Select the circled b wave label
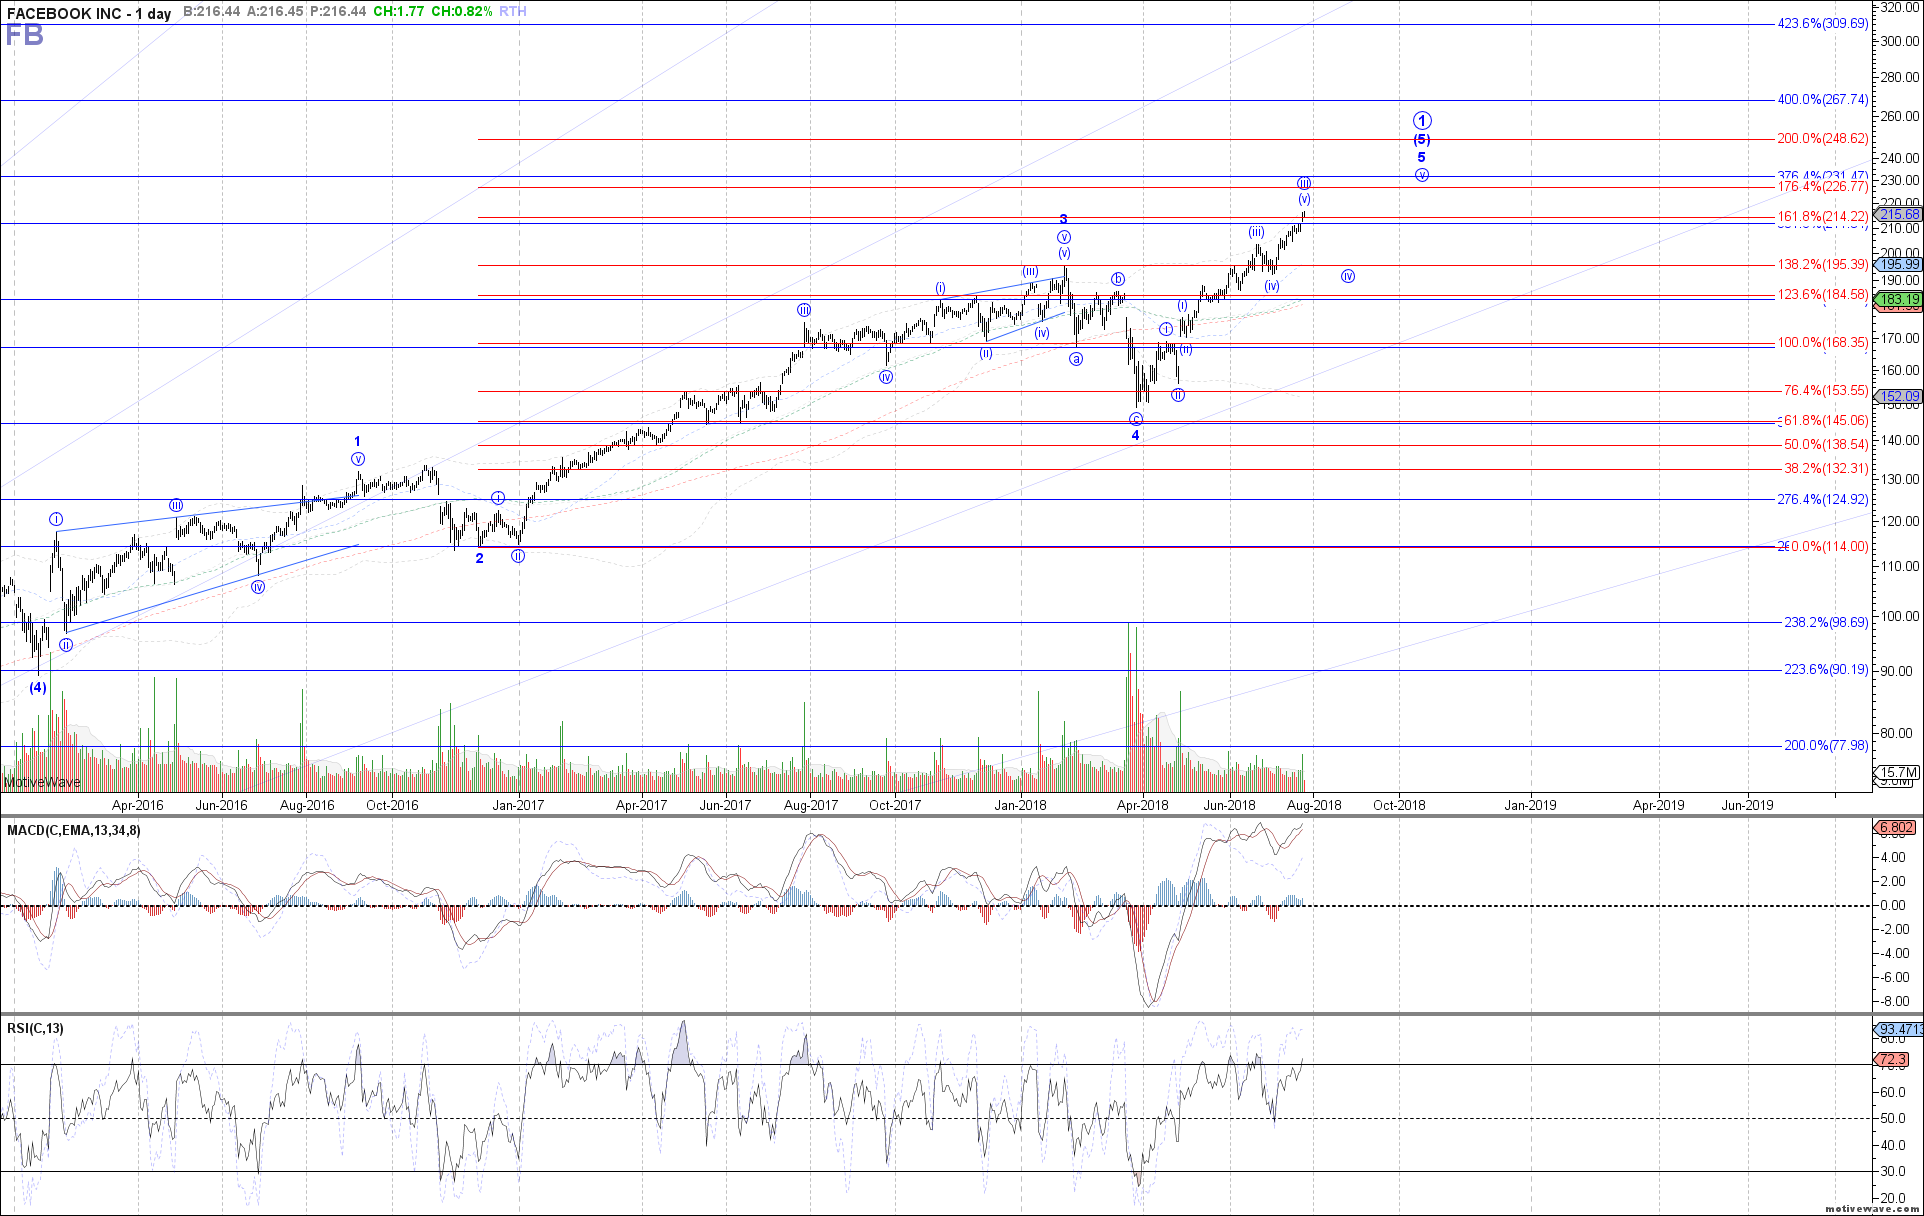The image size is (1924, 1216). click(x=1118, y=279)
